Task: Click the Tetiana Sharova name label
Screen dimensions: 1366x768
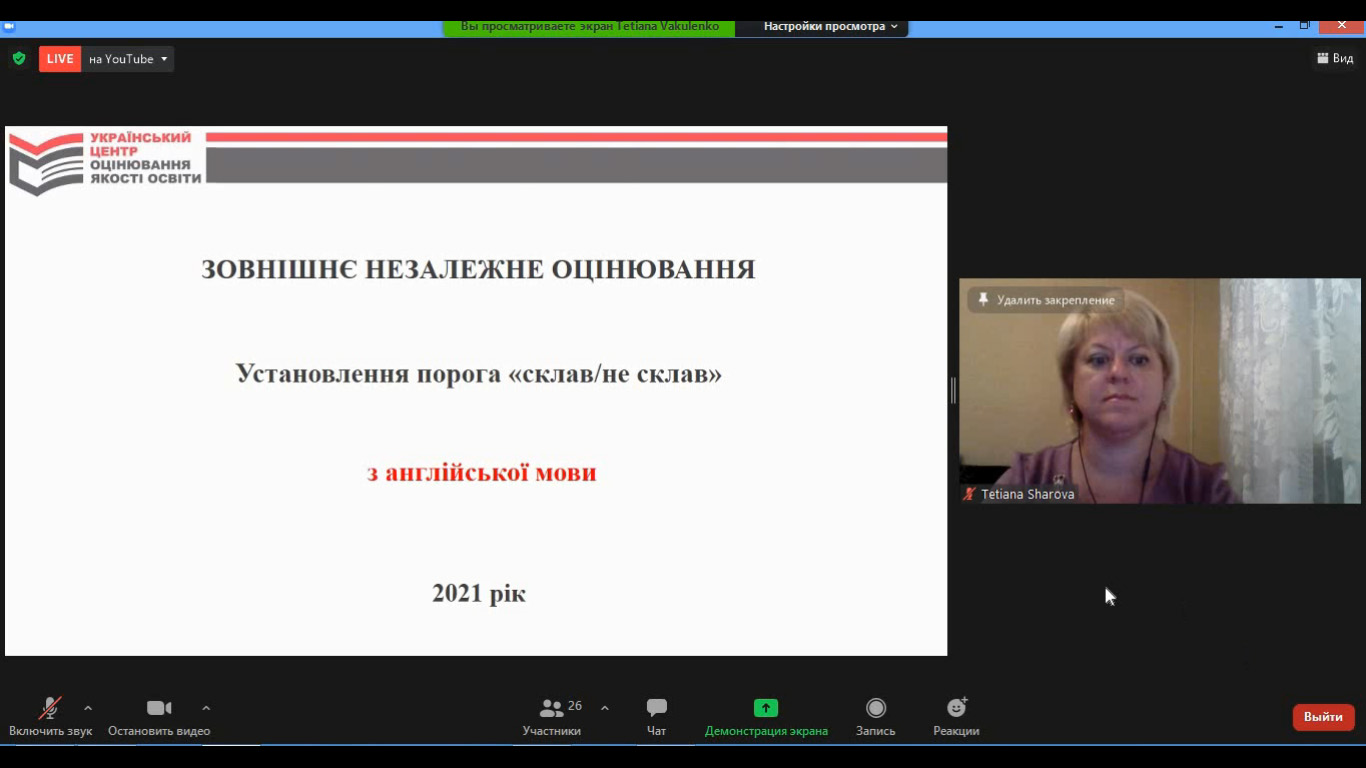Action: point(1028,495)
